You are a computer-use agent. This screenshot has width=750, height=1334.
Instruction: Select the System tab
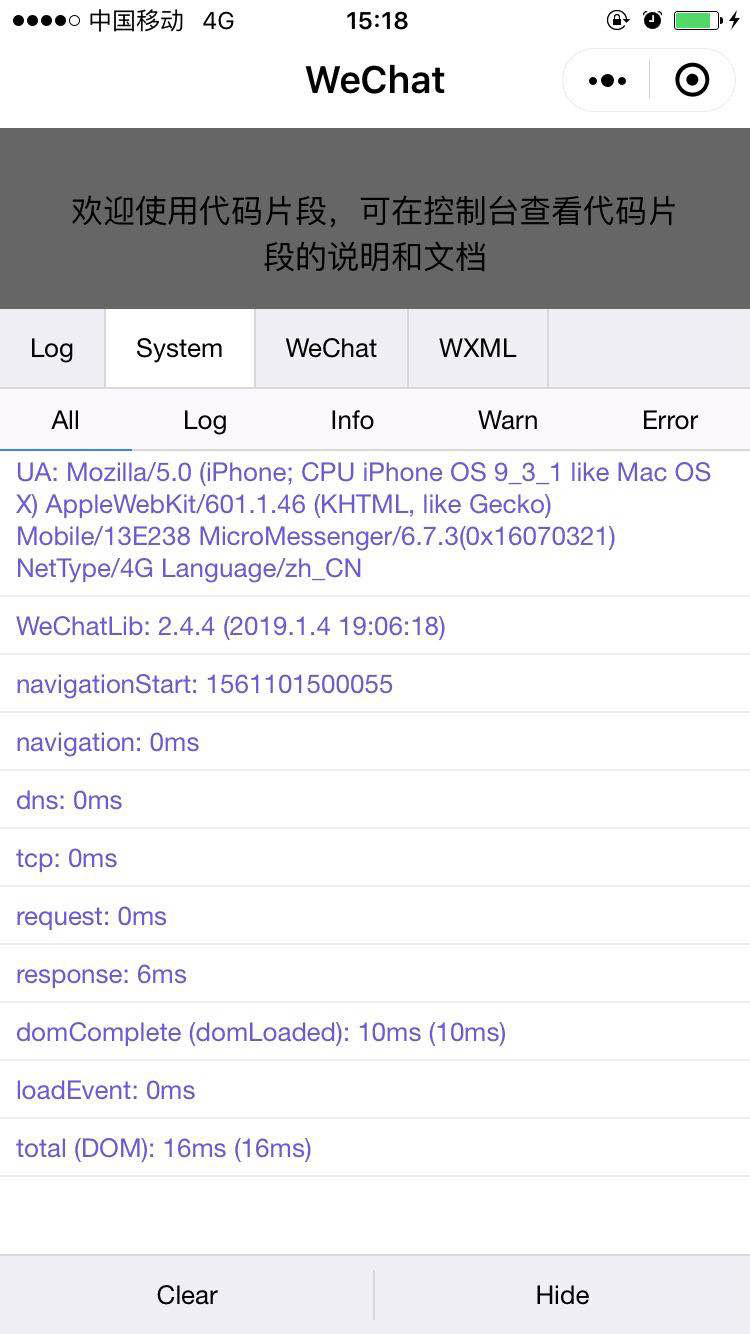point(180,348)
